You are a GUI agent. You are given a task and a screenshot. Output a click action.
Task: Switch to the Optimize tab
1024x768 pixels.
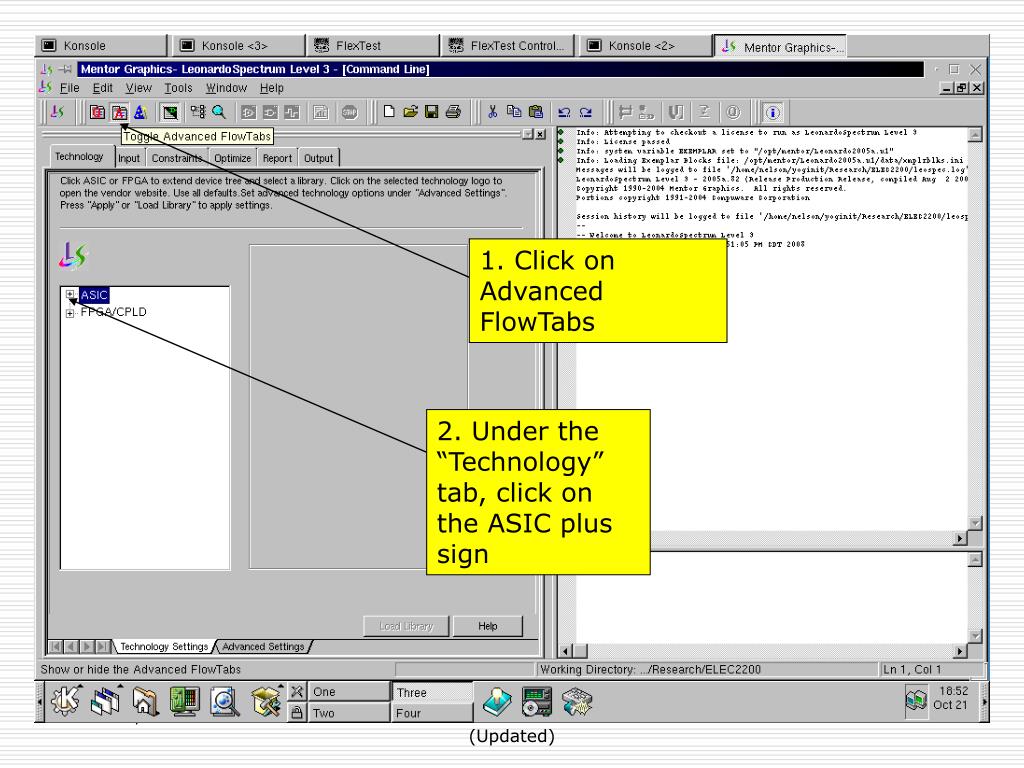[232, 158]
